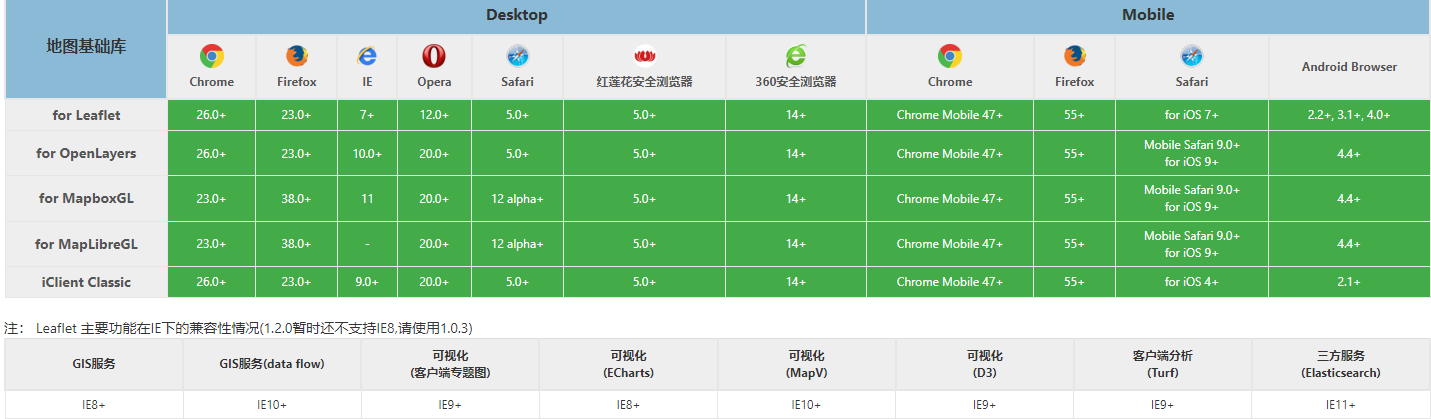Screen dimensions: 1431x419
Task: Select the 'for Leaflet' row label
Action: click(x=86, y=115)
